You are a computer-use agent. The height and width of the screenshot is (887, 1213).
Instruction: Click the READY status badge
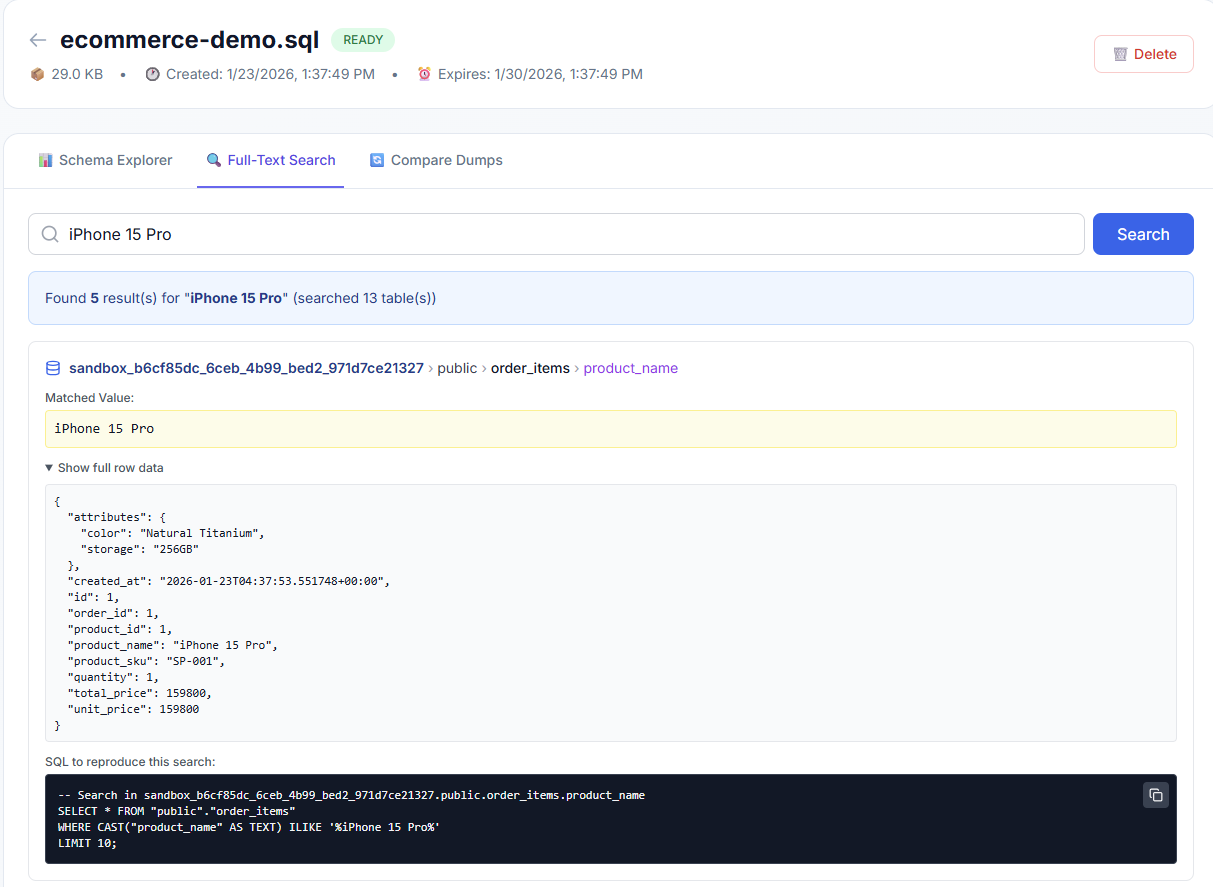(363, 40)
